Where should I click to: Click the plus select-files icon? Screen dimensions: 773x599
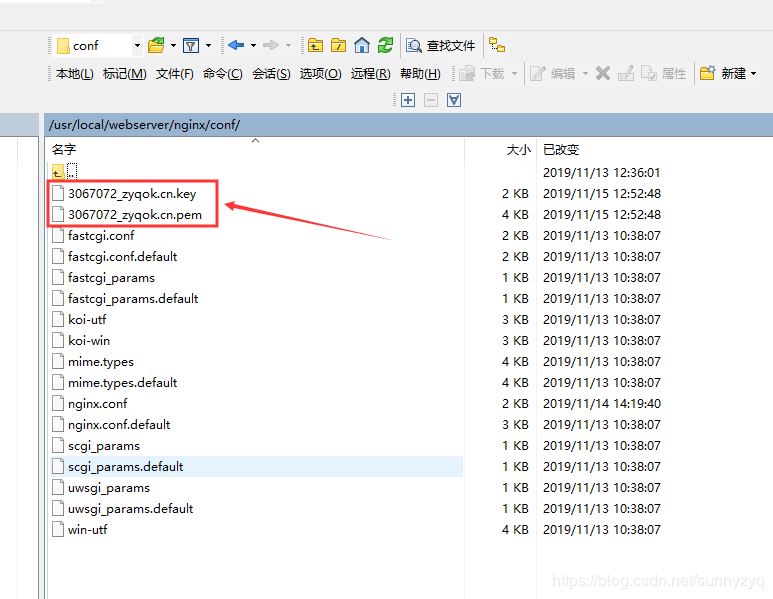(x=408, y=100)
